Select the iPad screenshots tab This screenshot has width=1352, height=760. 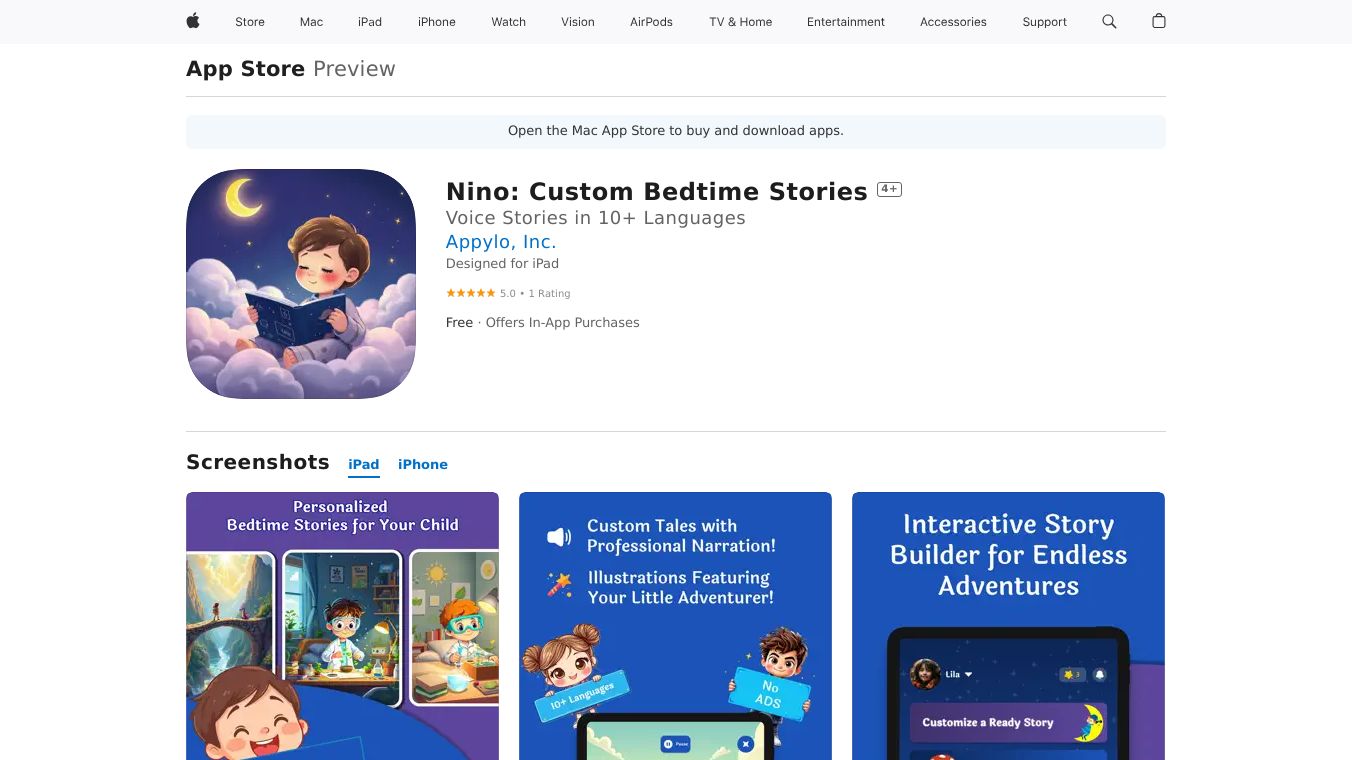(x=364, y=464)
